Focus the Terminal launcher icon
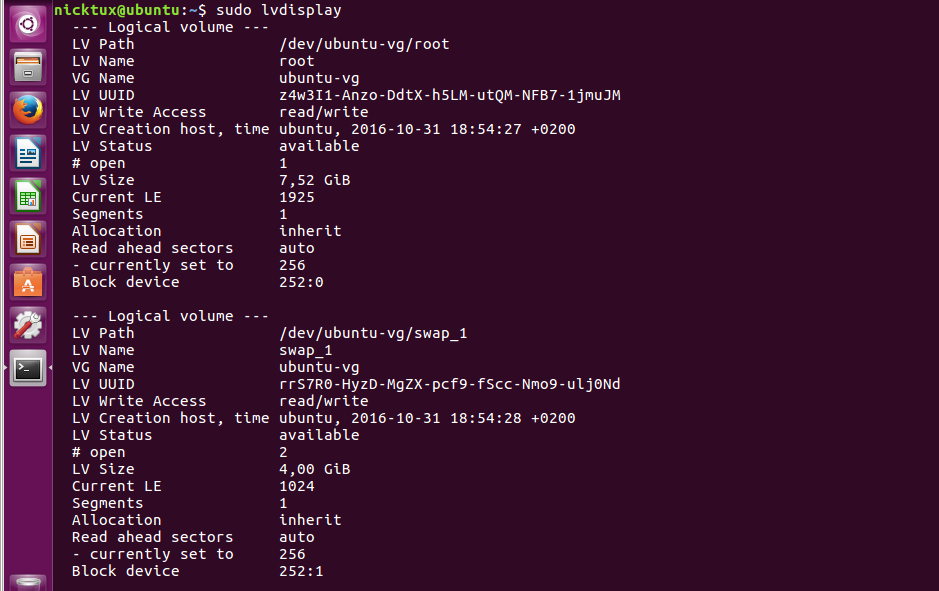The image size is (939, 591). tap(28, 368)
